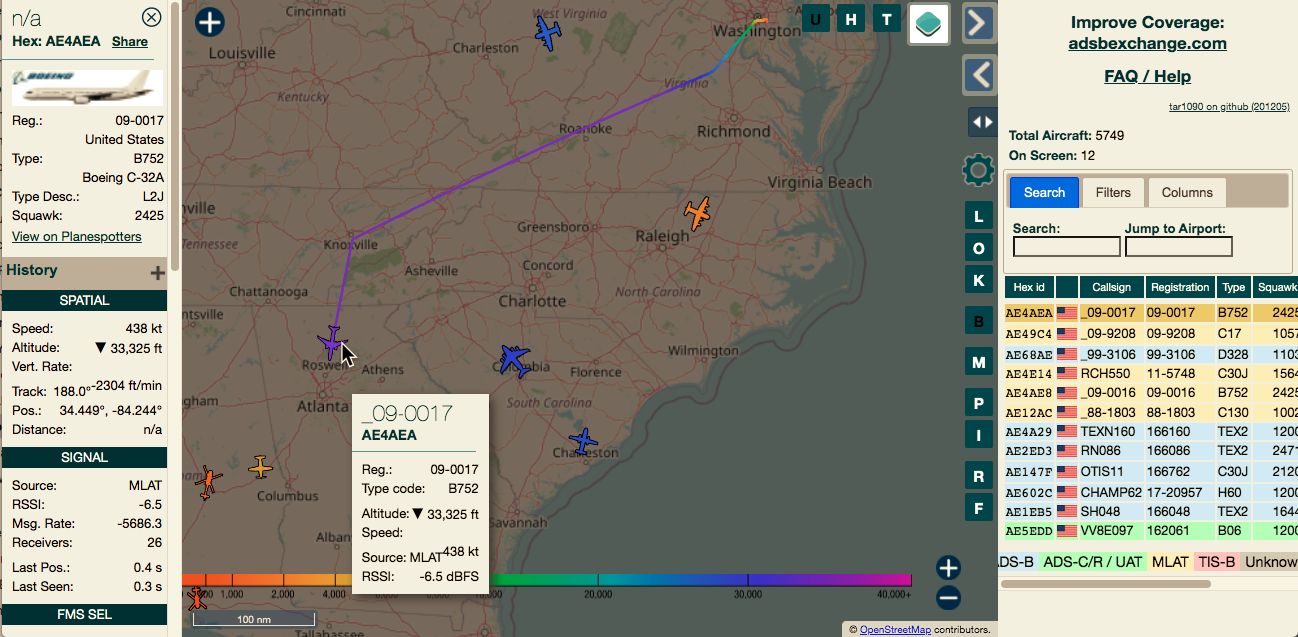This screenshot has width=1298, height=637.
Task: Toggle the U map button
Action: pos(816,19)
